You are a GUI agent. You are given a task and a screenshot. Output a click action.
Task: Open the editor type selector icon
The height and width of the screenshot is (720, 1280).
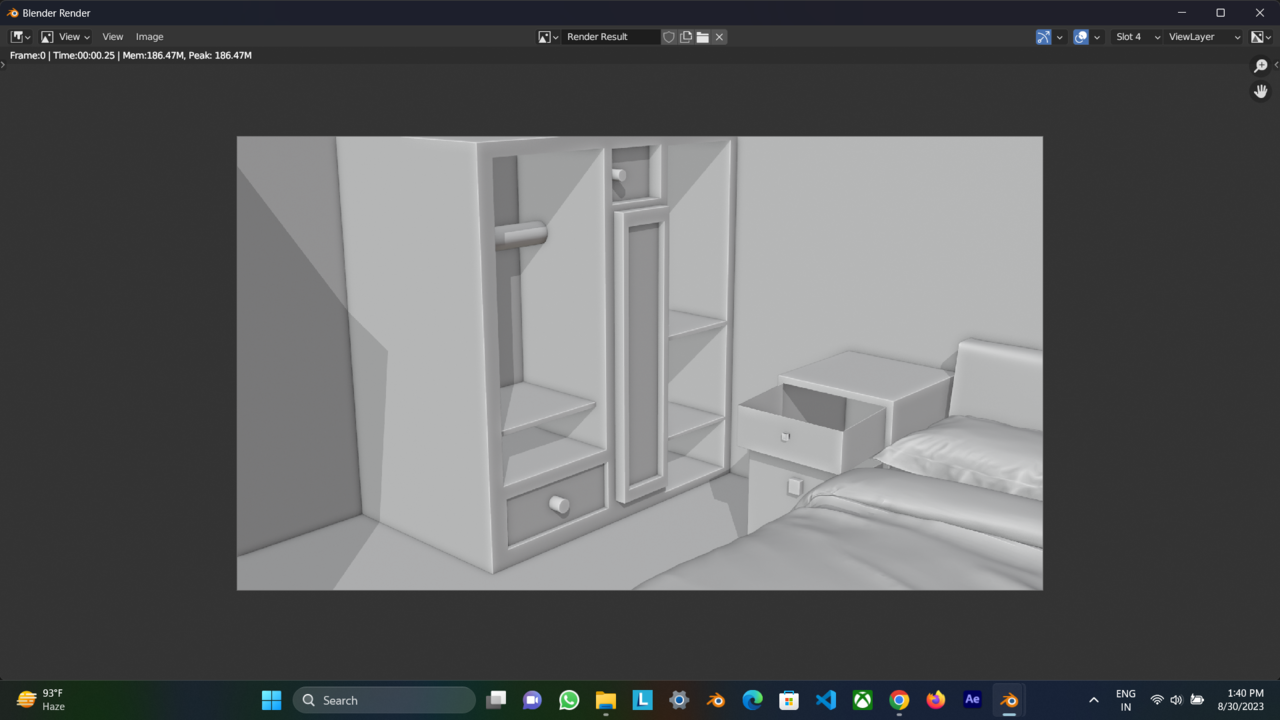[17, 36]
